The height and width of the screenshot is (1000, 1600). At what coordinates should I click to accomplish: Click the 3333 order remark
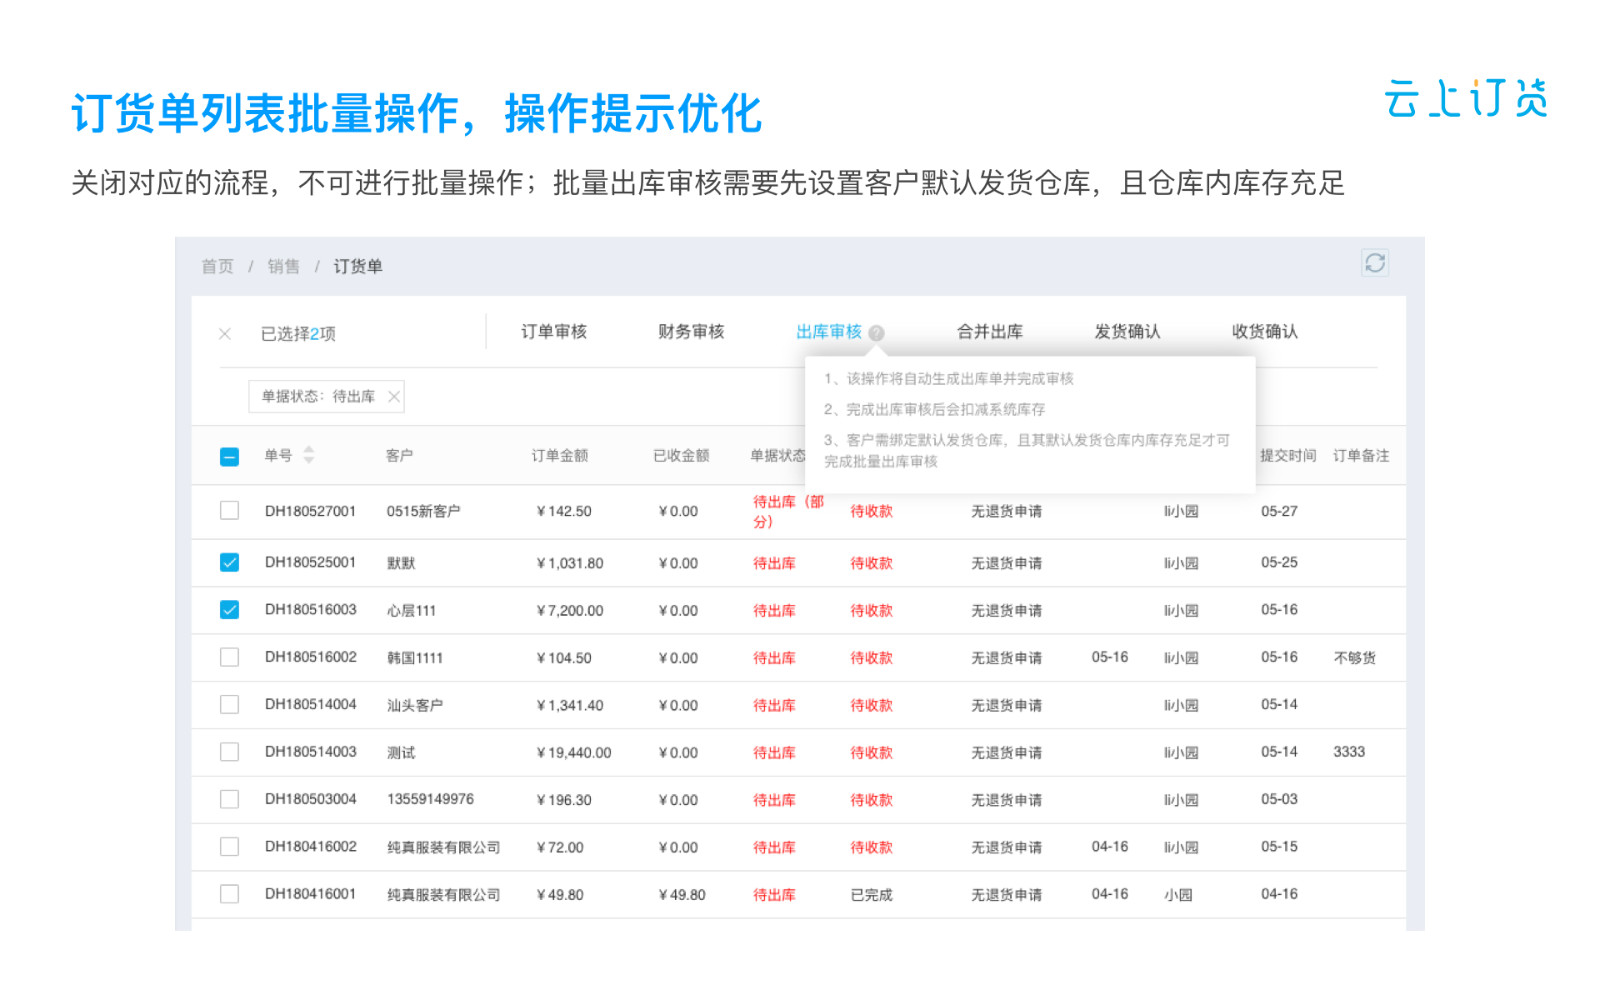1349,752
